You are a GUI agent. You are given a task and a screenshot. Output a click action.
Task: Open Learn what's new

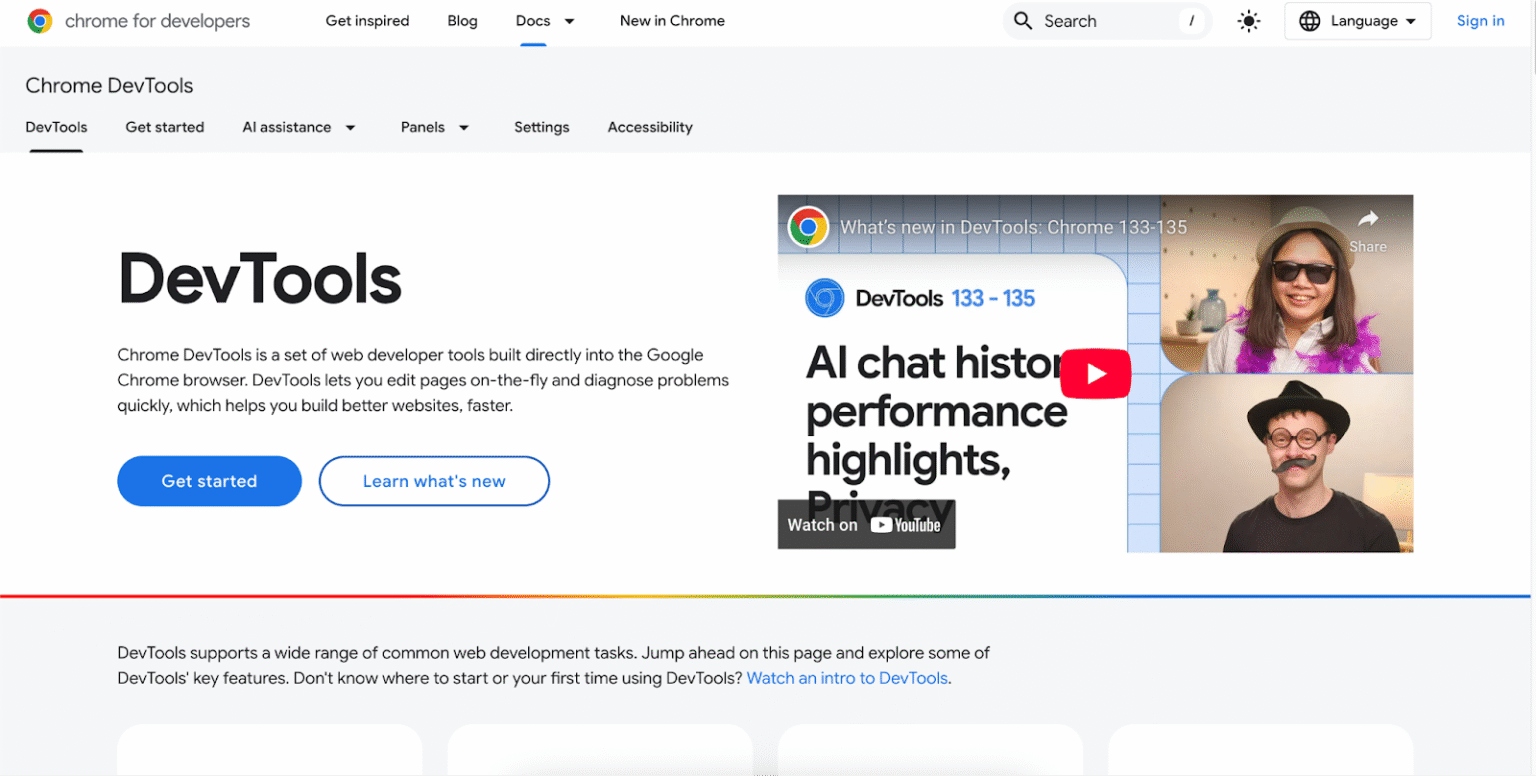pos(433,481)
